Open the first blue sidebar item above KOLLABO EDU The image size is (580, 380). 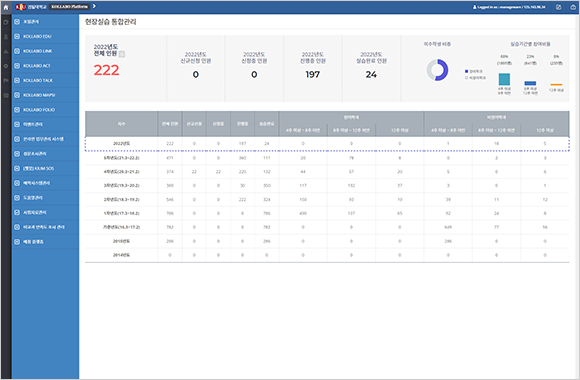coord(45,22)
